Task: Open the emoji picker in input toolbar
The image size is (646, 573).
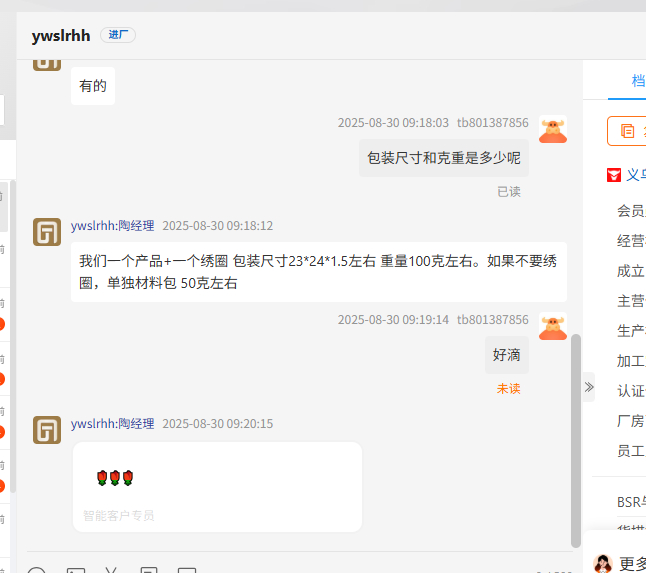Action: point(37,570)
